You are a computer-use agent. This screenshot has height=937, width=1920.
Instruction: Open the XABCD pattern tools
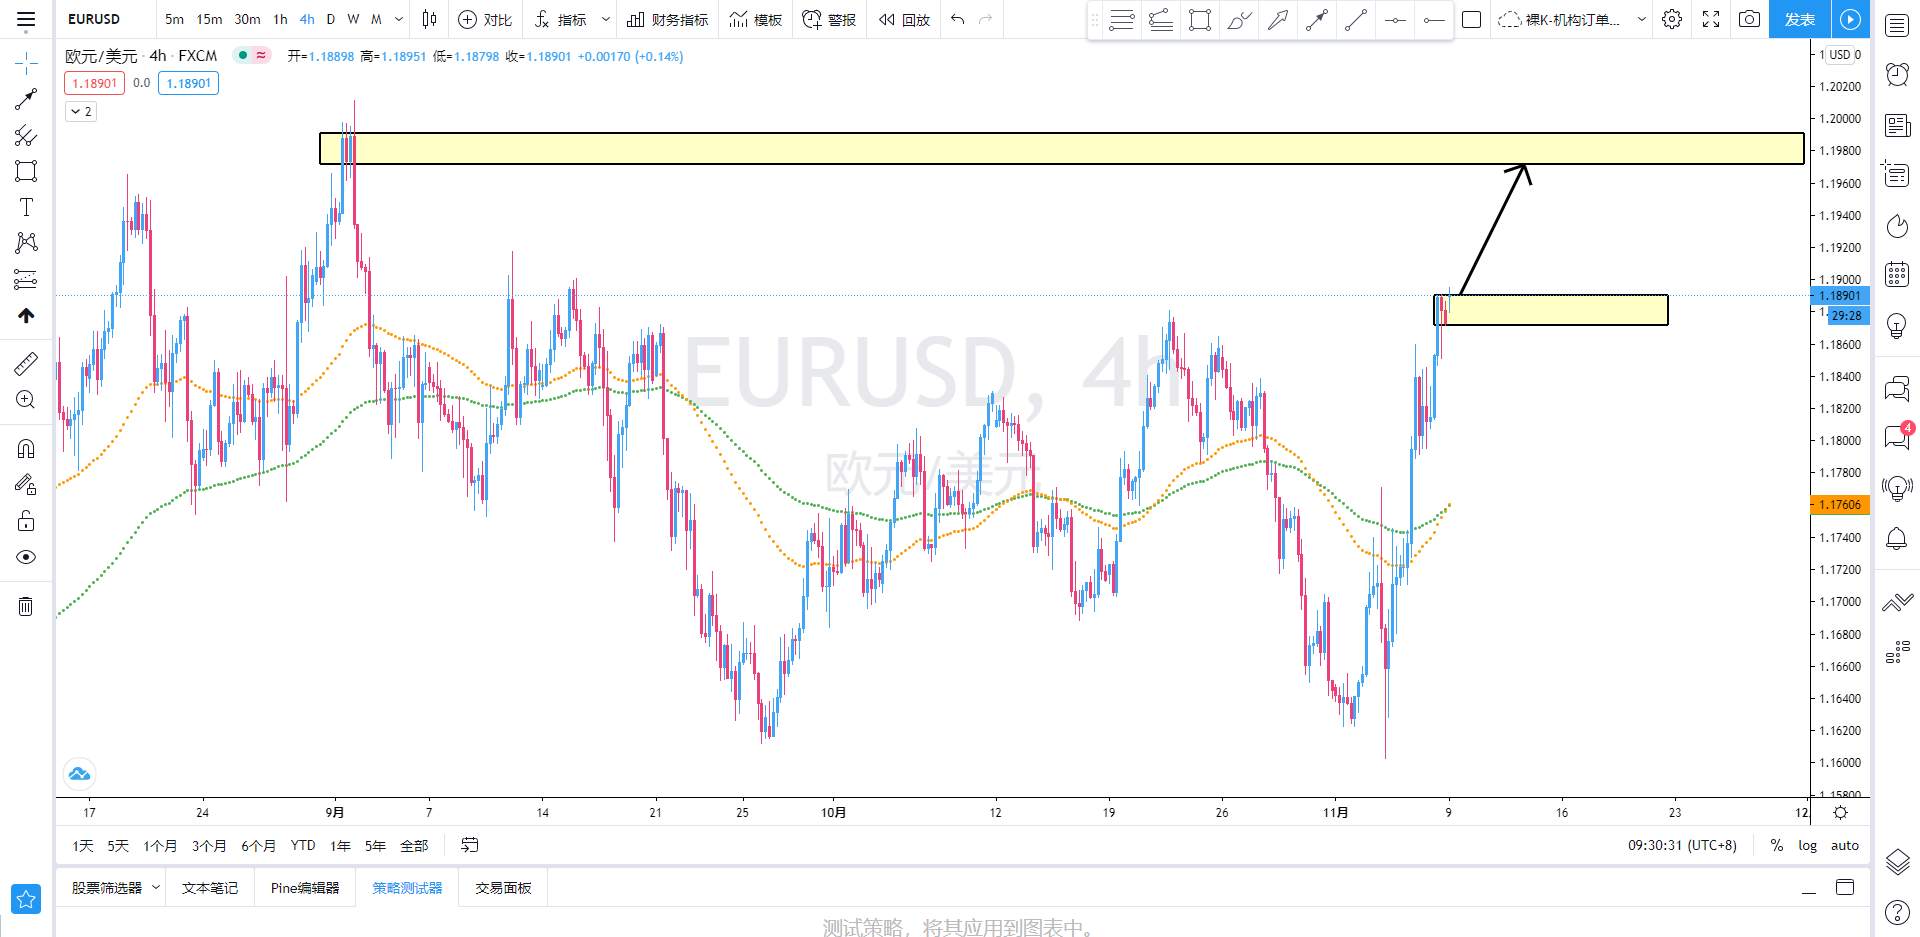[26, 243]
